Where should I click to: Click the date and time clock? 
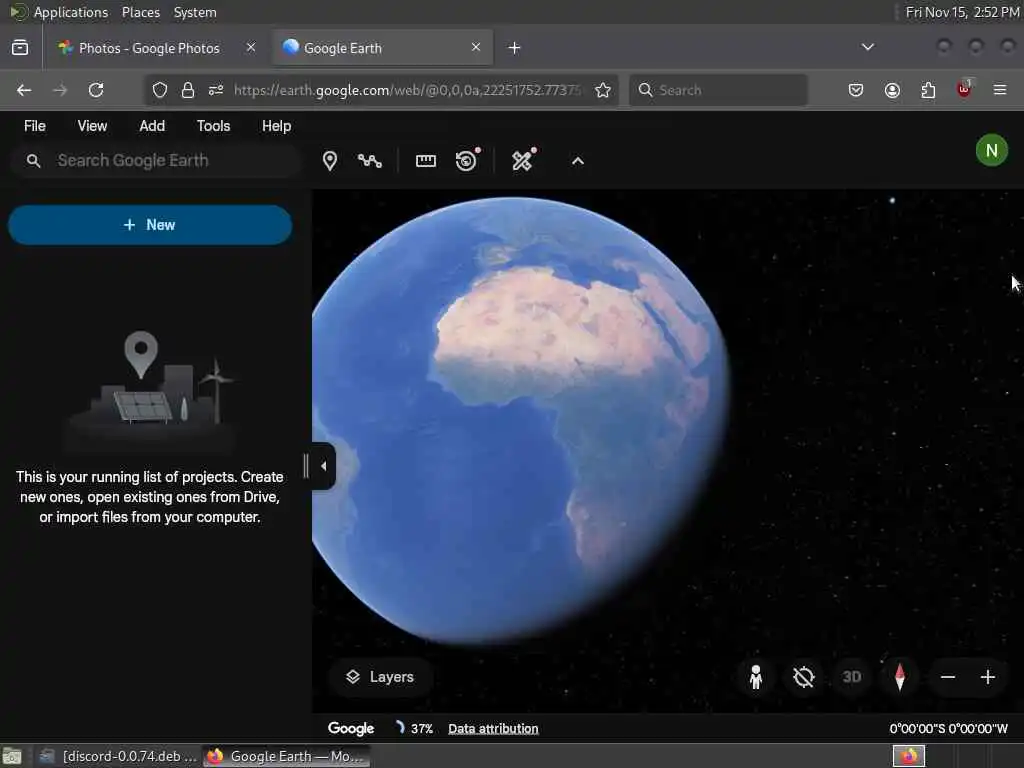click(x=962, y=12)
